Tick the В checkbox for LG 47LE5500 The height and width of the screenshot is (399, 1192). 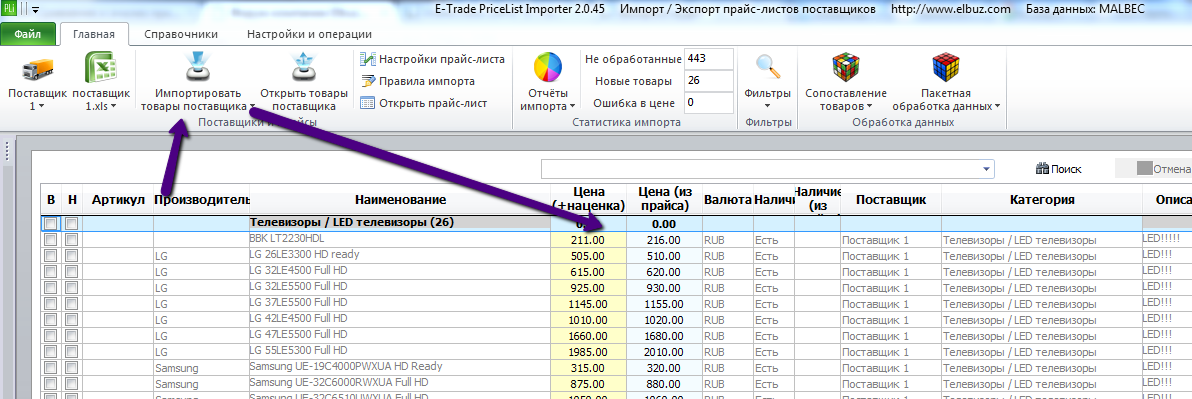[x=51, y=336]
